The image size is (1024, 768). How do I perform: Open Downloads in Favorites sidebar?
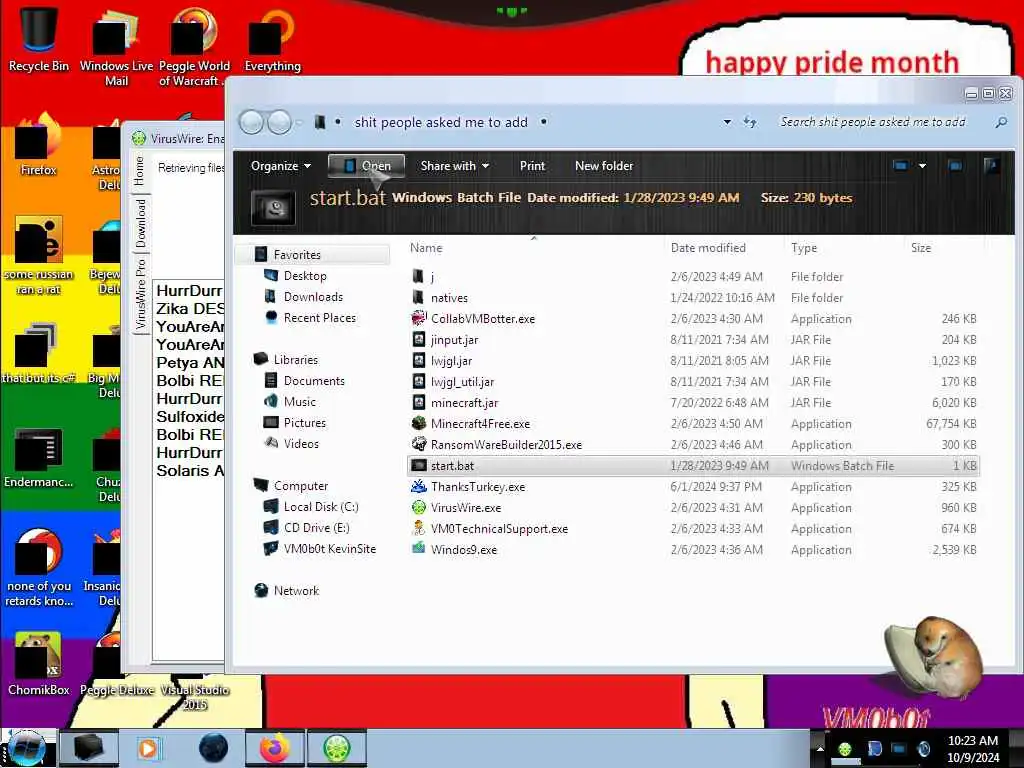tap(313, 296)
